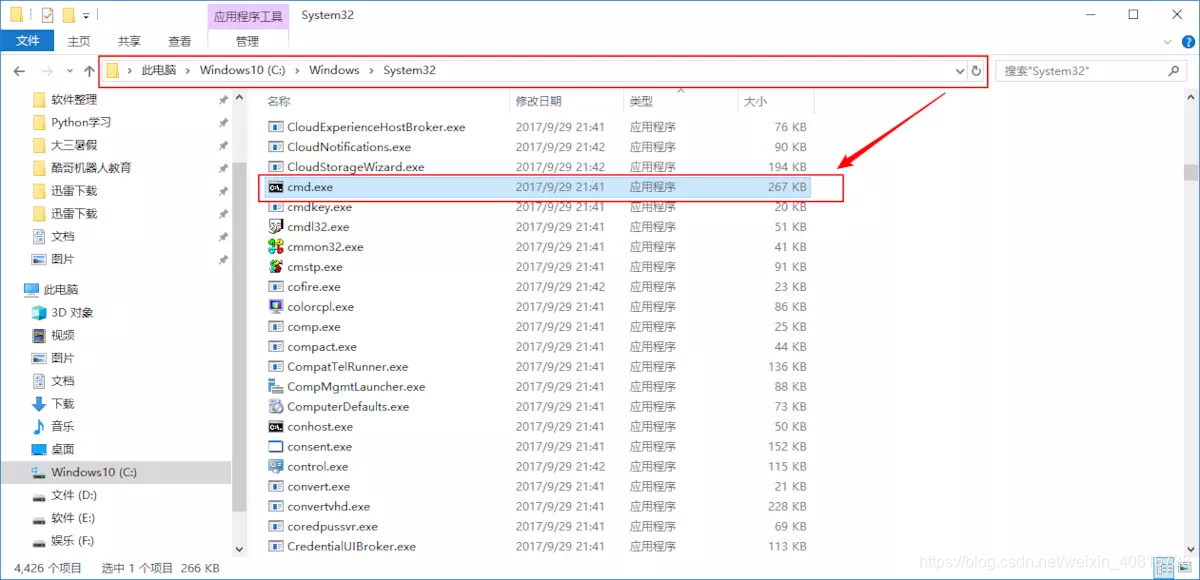Click the properties checkmark quick access icon
Screen dimensions: 1200x580
point(47,15)
